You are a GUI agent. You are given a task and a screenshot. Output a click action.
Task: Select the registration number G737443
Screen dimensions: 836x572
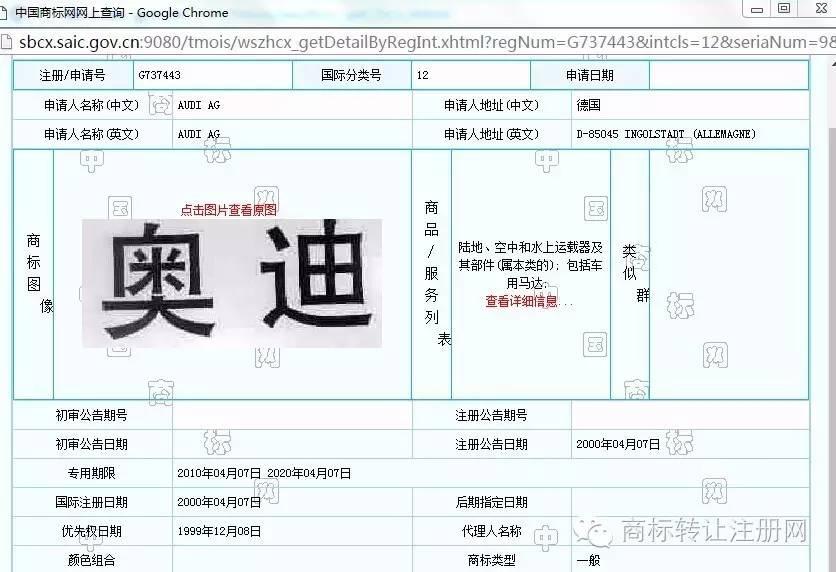[159, 76]
